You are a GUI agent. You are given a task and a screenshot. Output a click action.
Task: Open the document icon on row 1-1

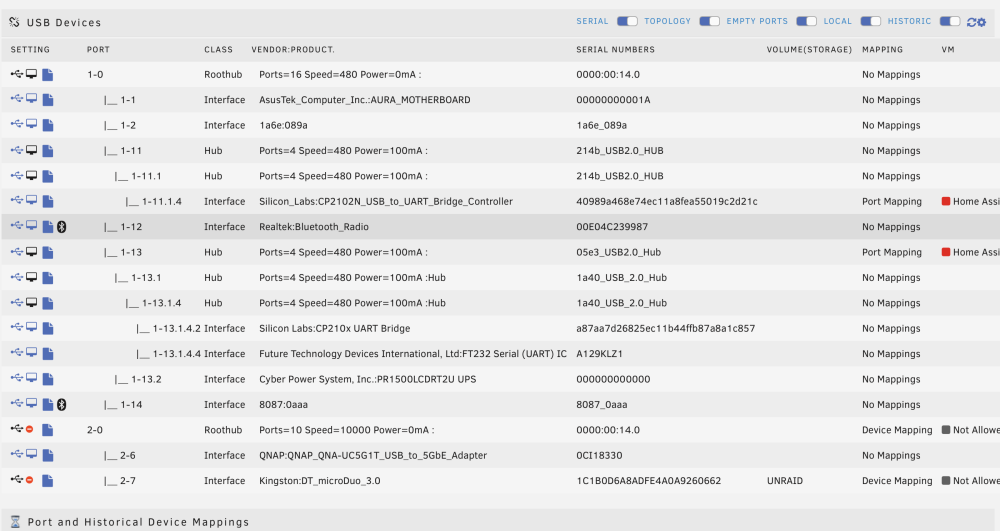pyautogui.click(x=48, y=100)
